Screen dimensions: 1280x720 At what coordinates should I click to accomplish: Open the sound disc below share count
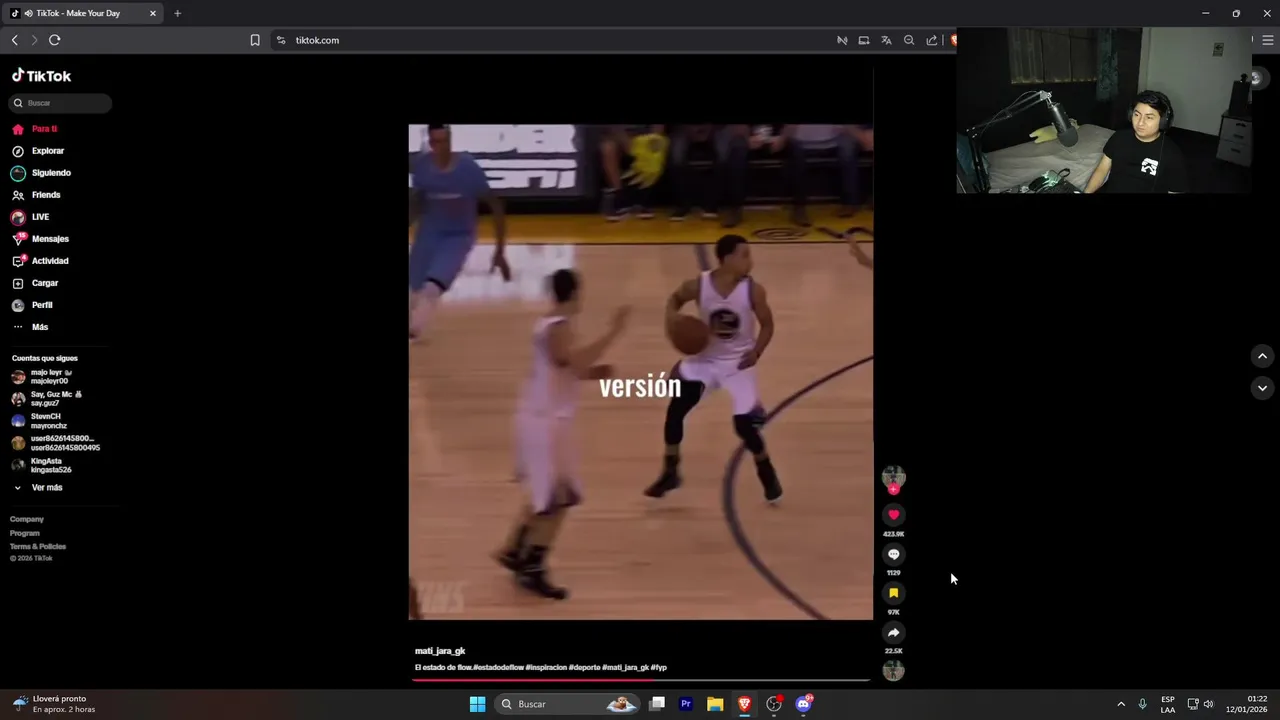pyautogui.click(x=893, y=670)
